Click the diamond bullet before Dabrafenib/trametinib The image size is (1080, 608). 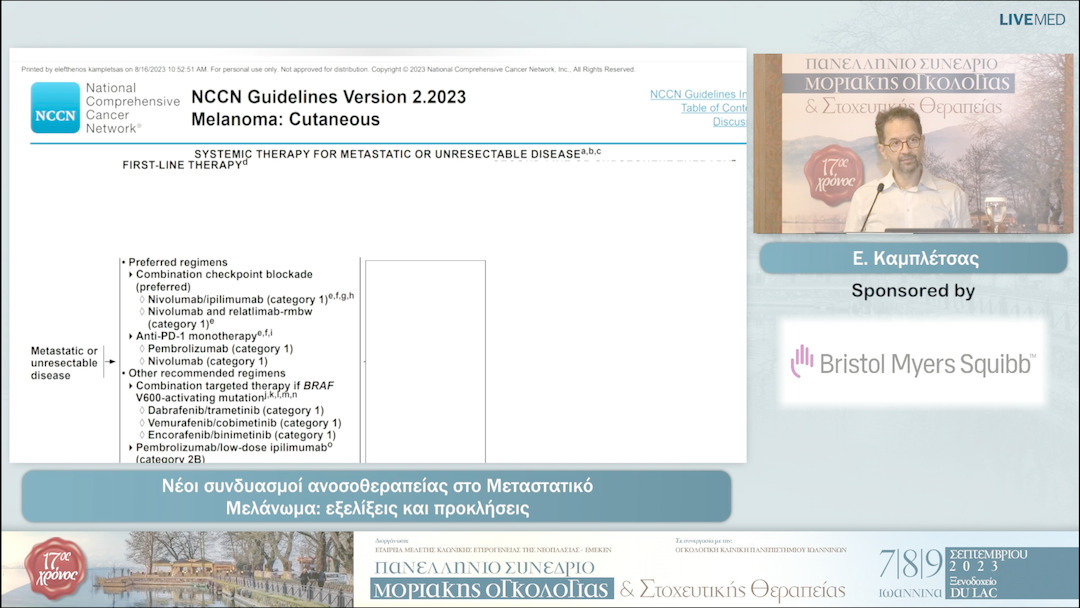pyautogui.click(x=142, y=410)
